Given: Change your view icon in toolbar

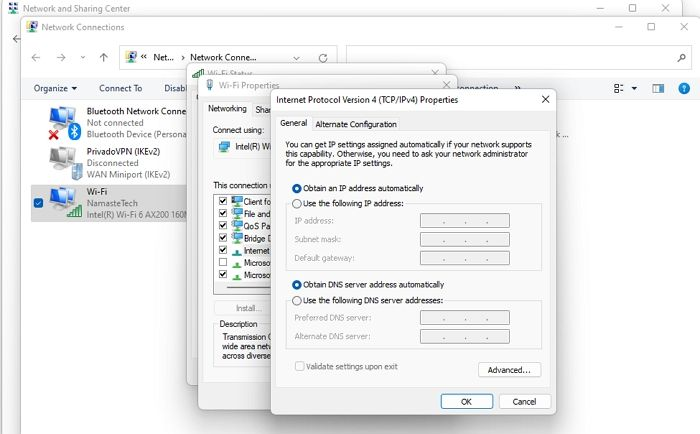Looking at the screenshot, I should [618, 88].
